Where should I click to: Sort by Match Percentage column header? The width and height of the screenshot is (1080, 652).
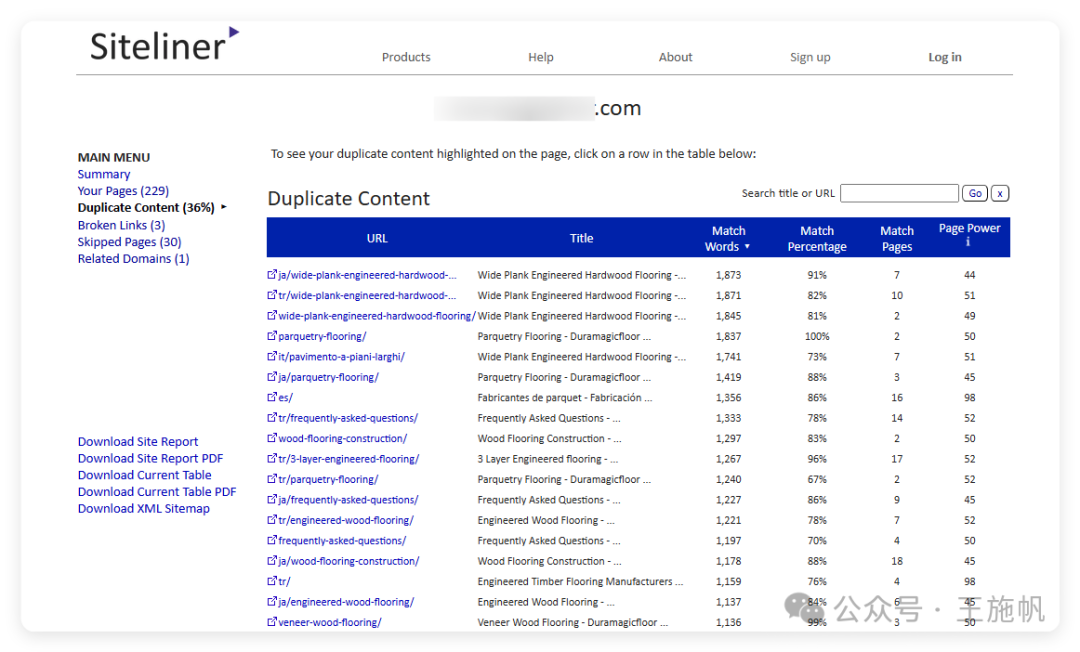pyautogui.click(x=817, y=239)
